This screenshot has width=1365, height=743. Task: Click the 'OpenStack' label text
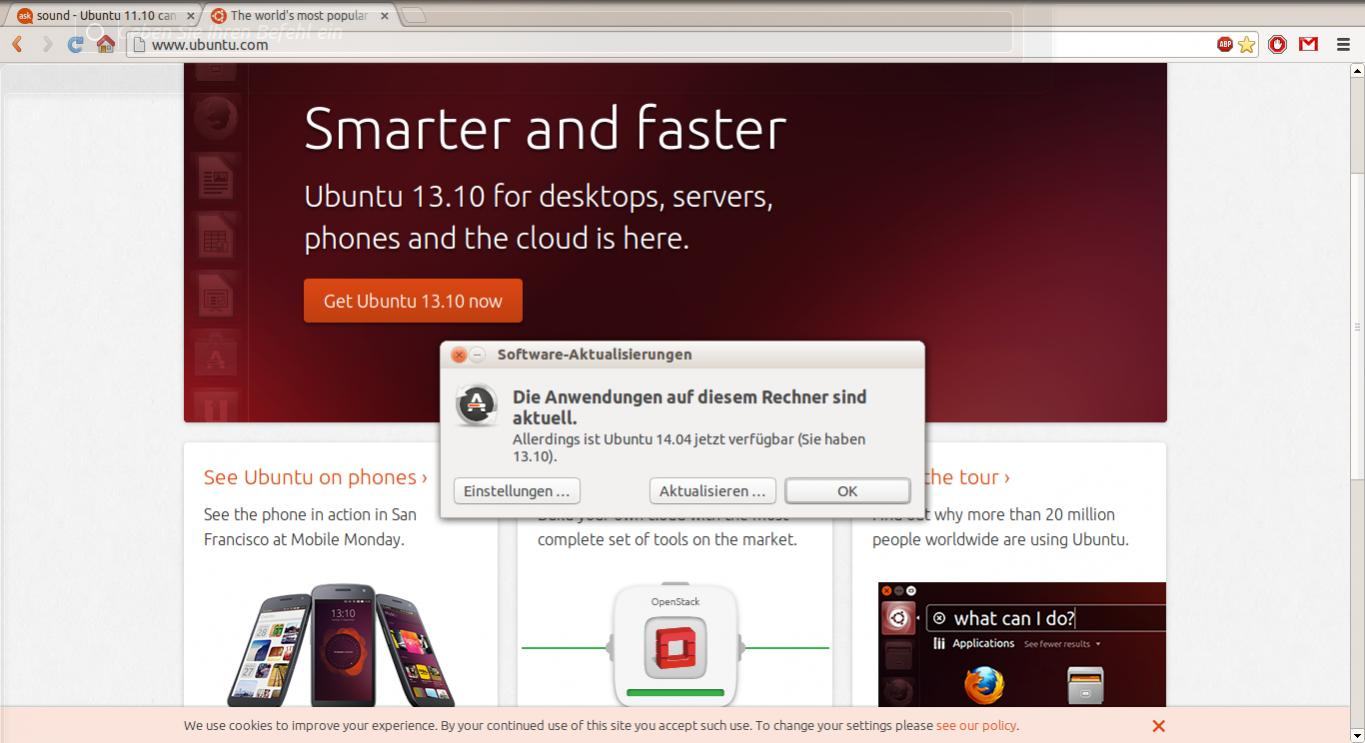675,602
